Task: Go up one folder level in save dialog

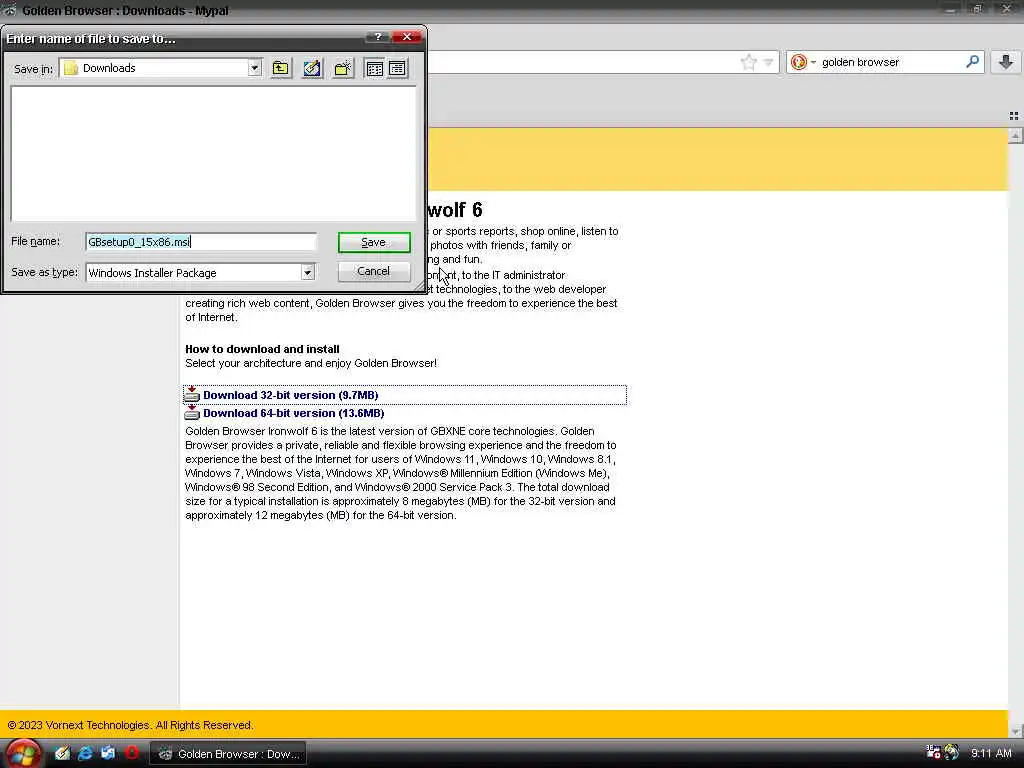Action: [x=281, y=68]
